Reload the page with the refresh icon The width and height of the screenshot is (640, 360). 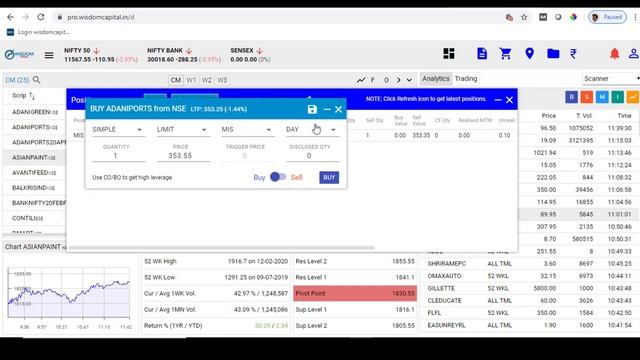click(41, 17)
